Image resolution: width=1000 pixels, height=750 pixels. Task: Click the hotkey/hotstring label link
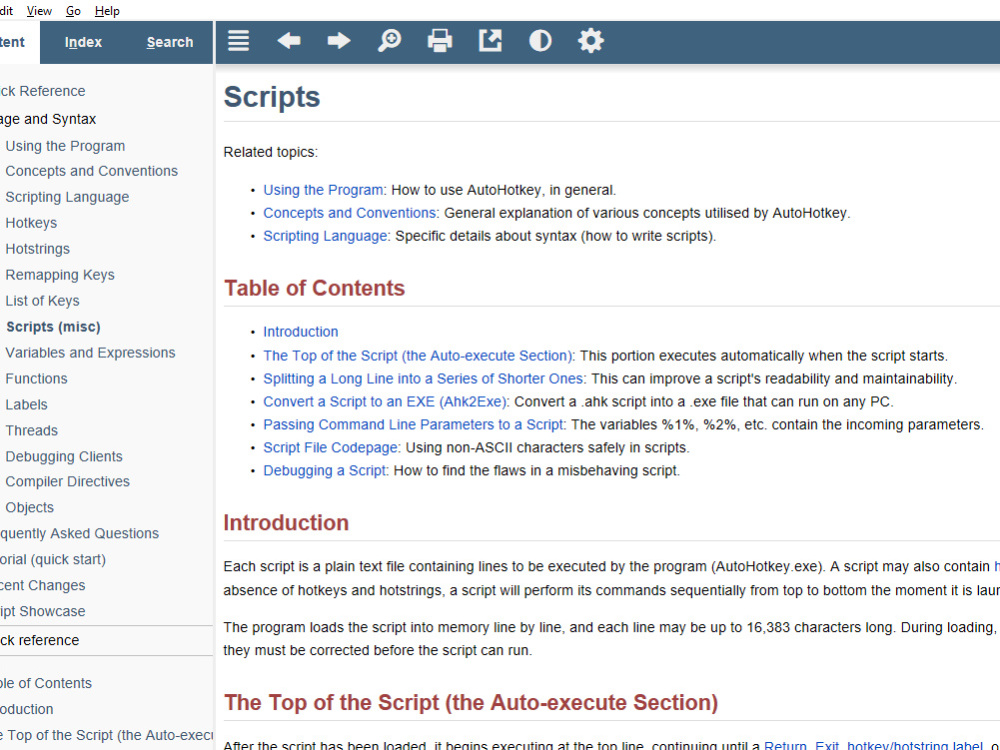(915, 745)
